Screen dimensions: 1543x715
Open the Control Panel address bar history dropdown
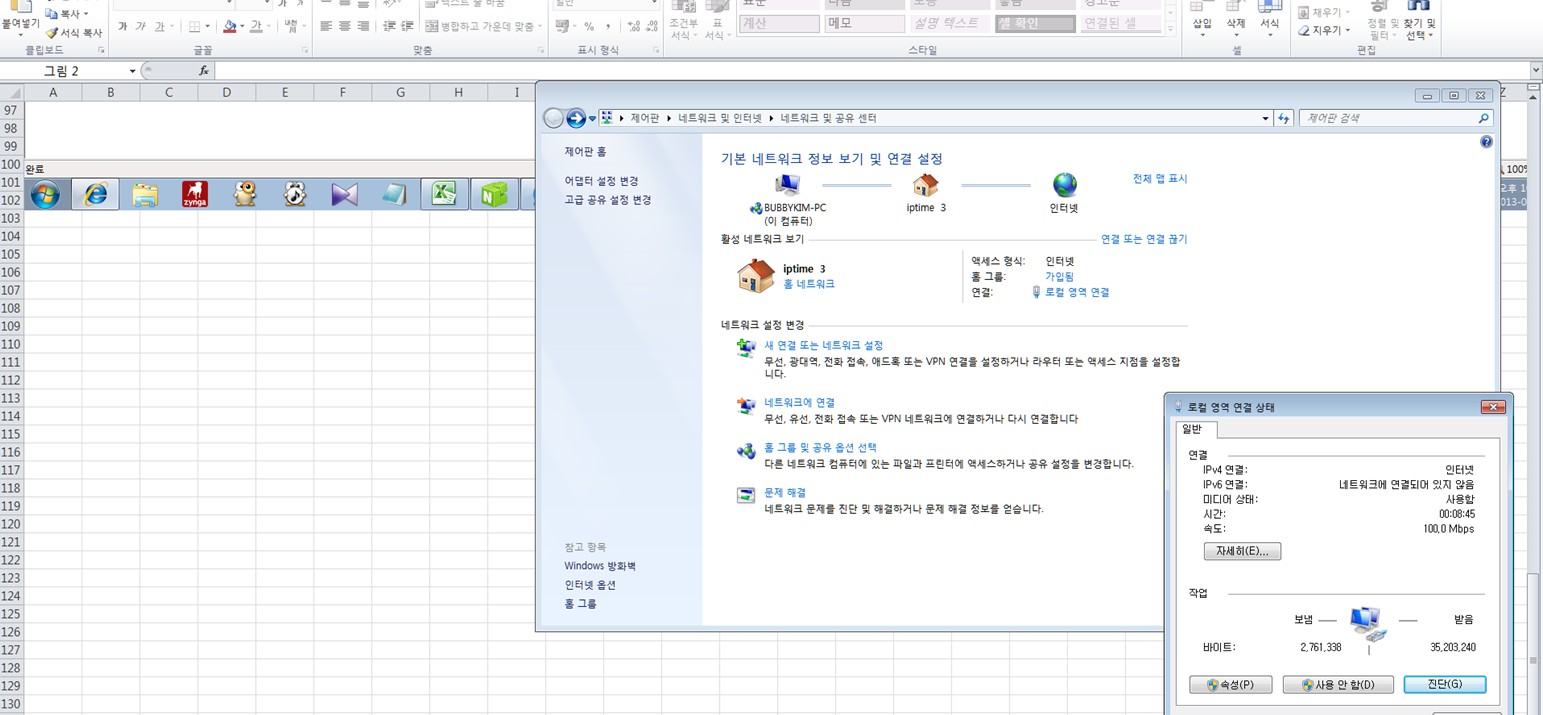pos(1267,118)
